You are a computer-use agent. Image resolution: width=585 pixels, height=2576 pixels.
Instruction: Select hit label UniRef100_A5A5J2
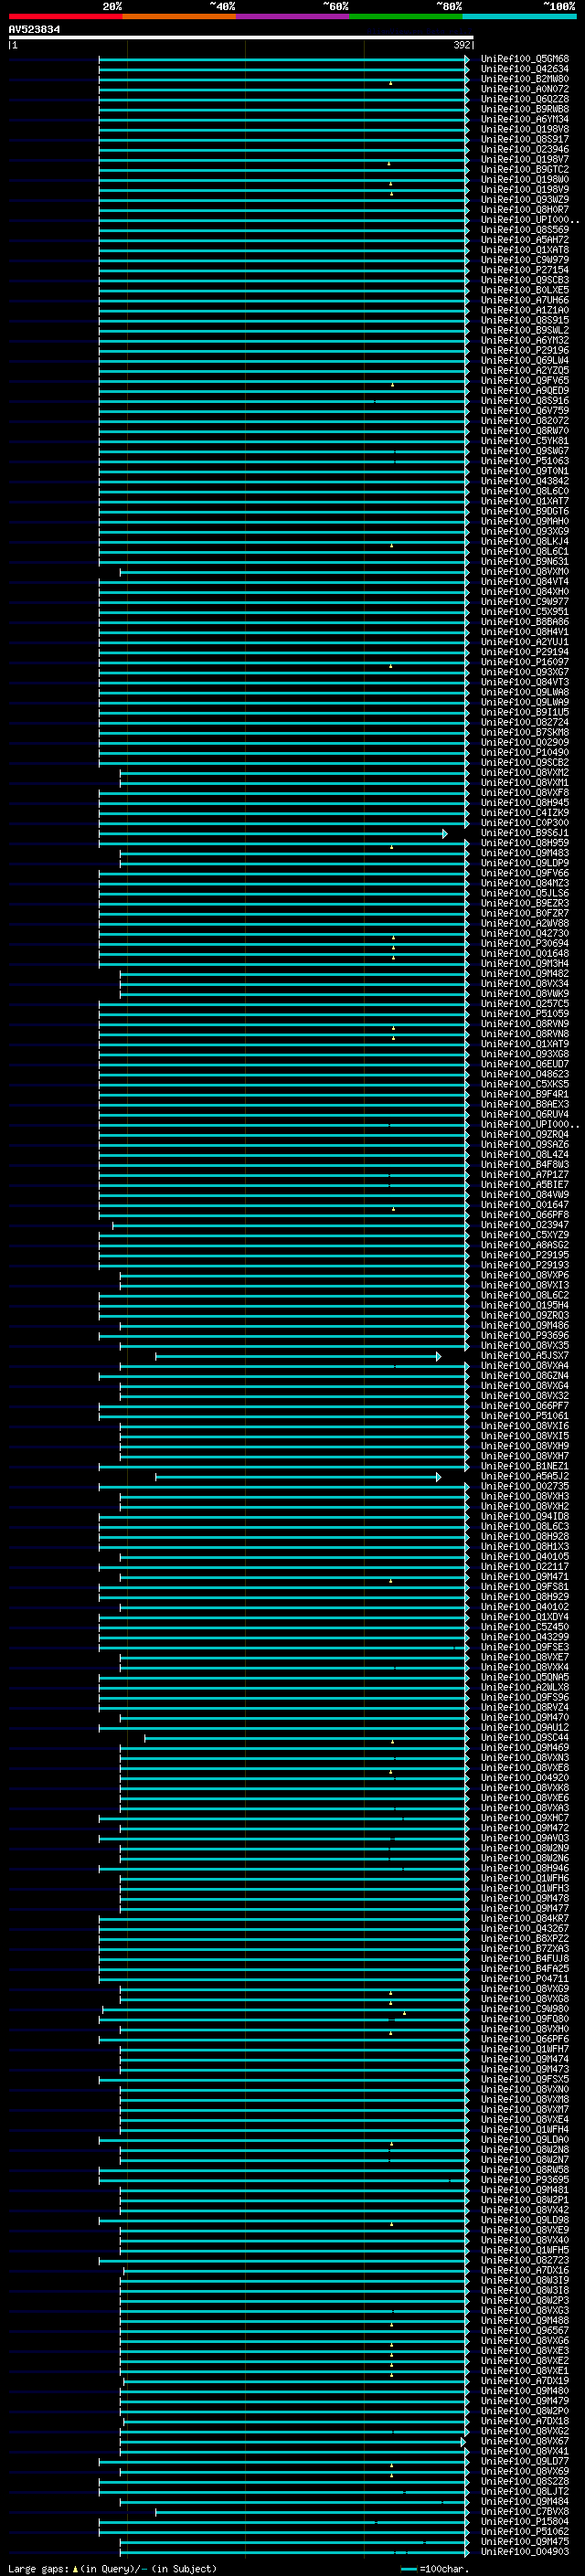[525, 1477]
